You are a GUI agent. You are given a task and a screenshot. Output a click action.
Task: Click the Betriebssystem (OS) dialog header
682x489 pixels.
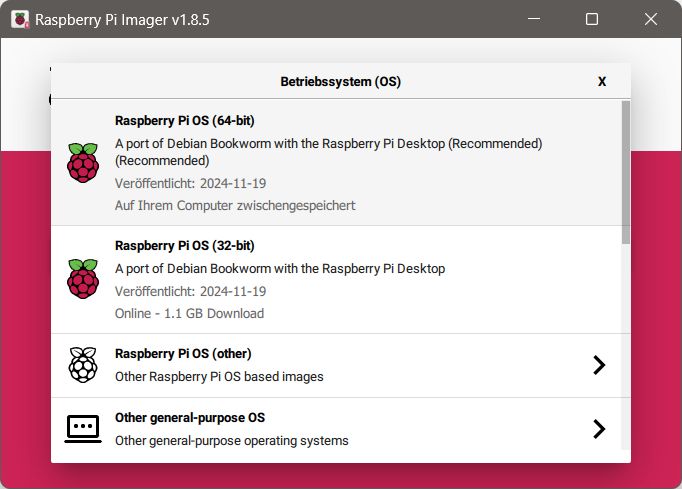[341, 81]
